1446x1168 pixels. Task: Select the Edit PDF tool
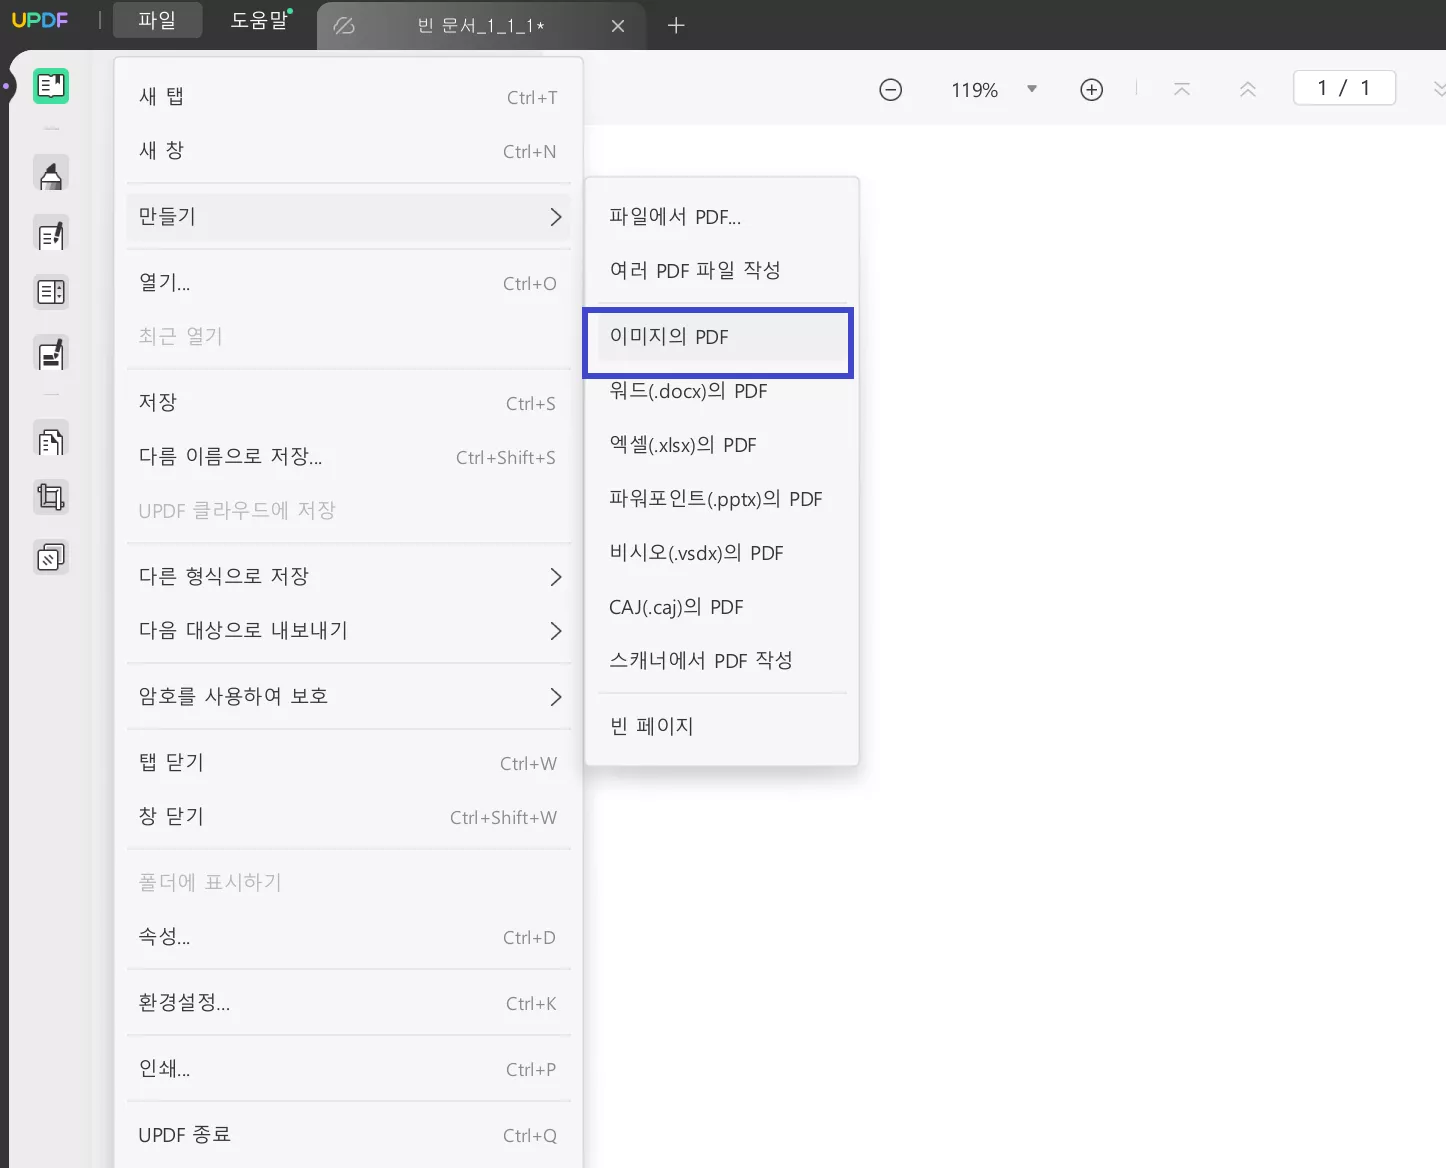click(x=50, y=234)
